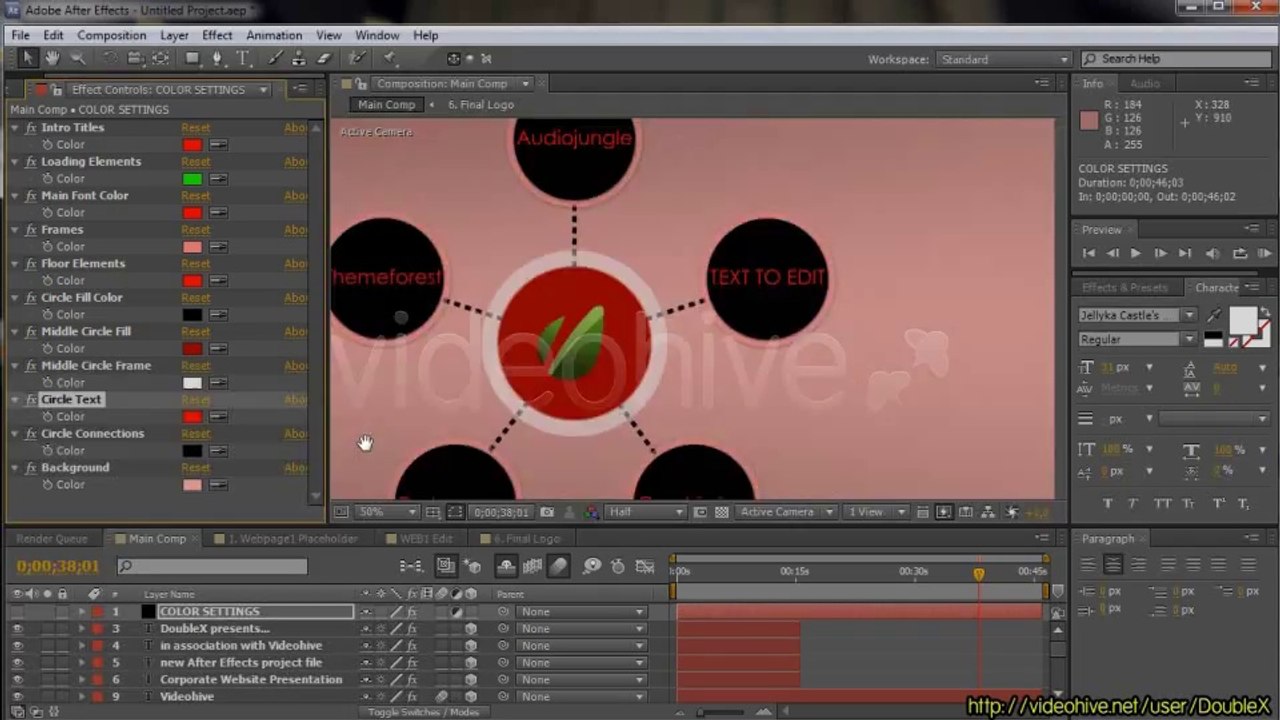Toggle Intro Titles effect fx switch

[31, 128]
